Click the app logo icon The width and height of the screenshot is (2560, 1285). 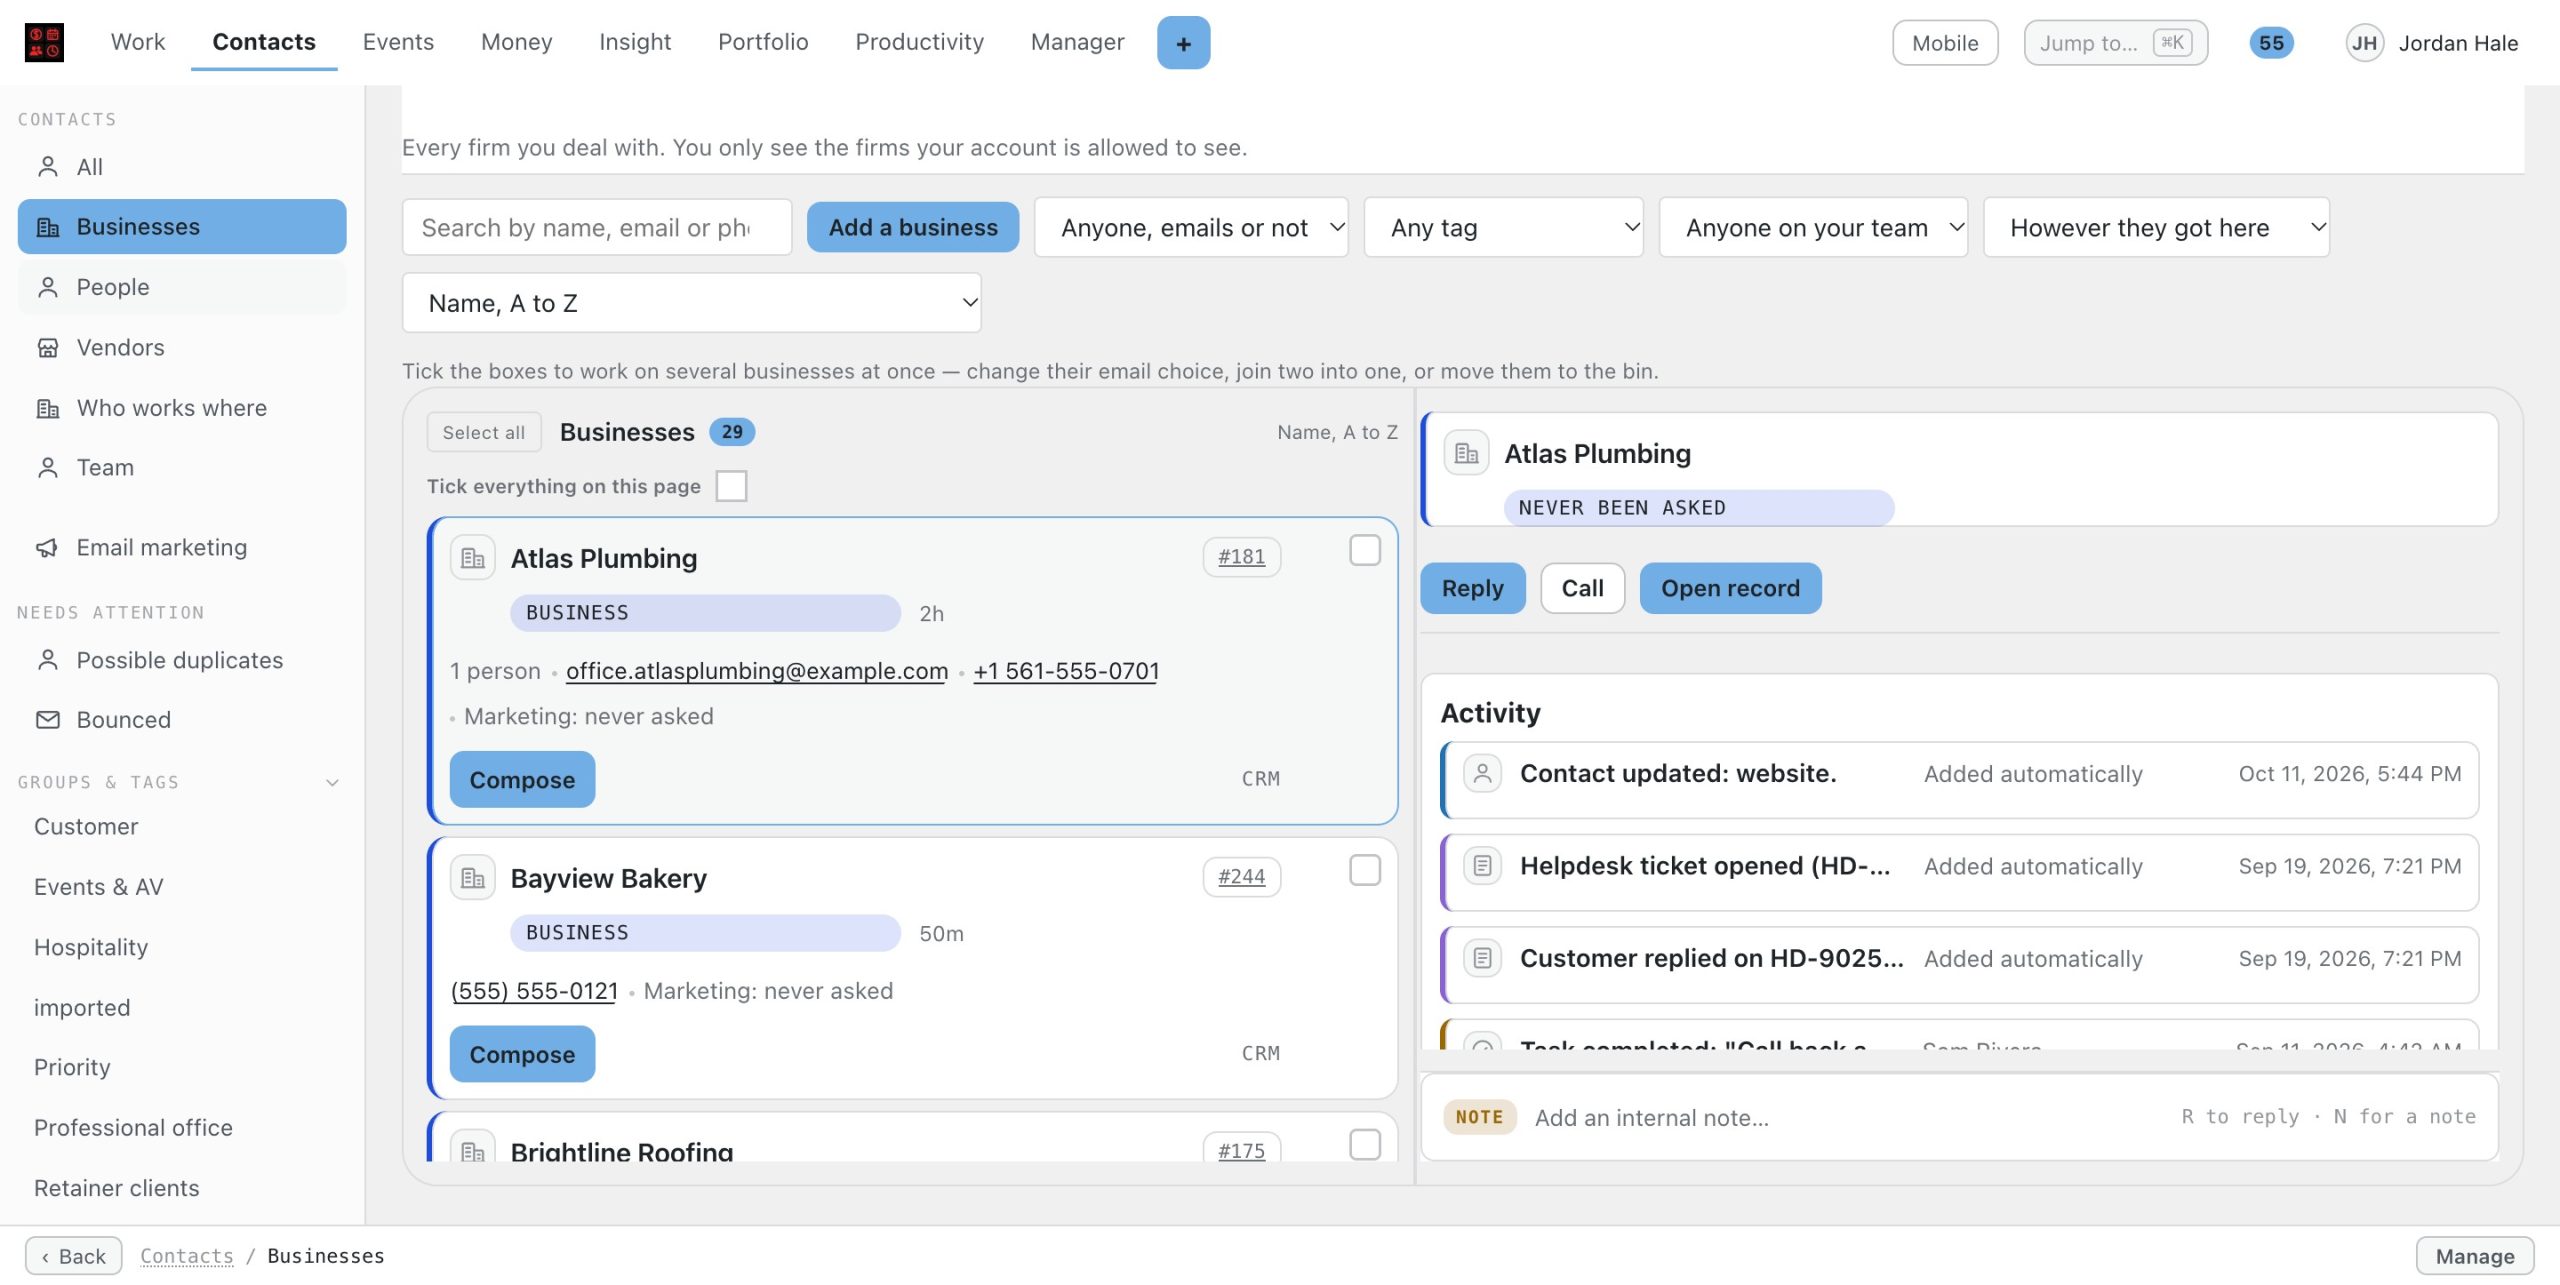[44, 42]
